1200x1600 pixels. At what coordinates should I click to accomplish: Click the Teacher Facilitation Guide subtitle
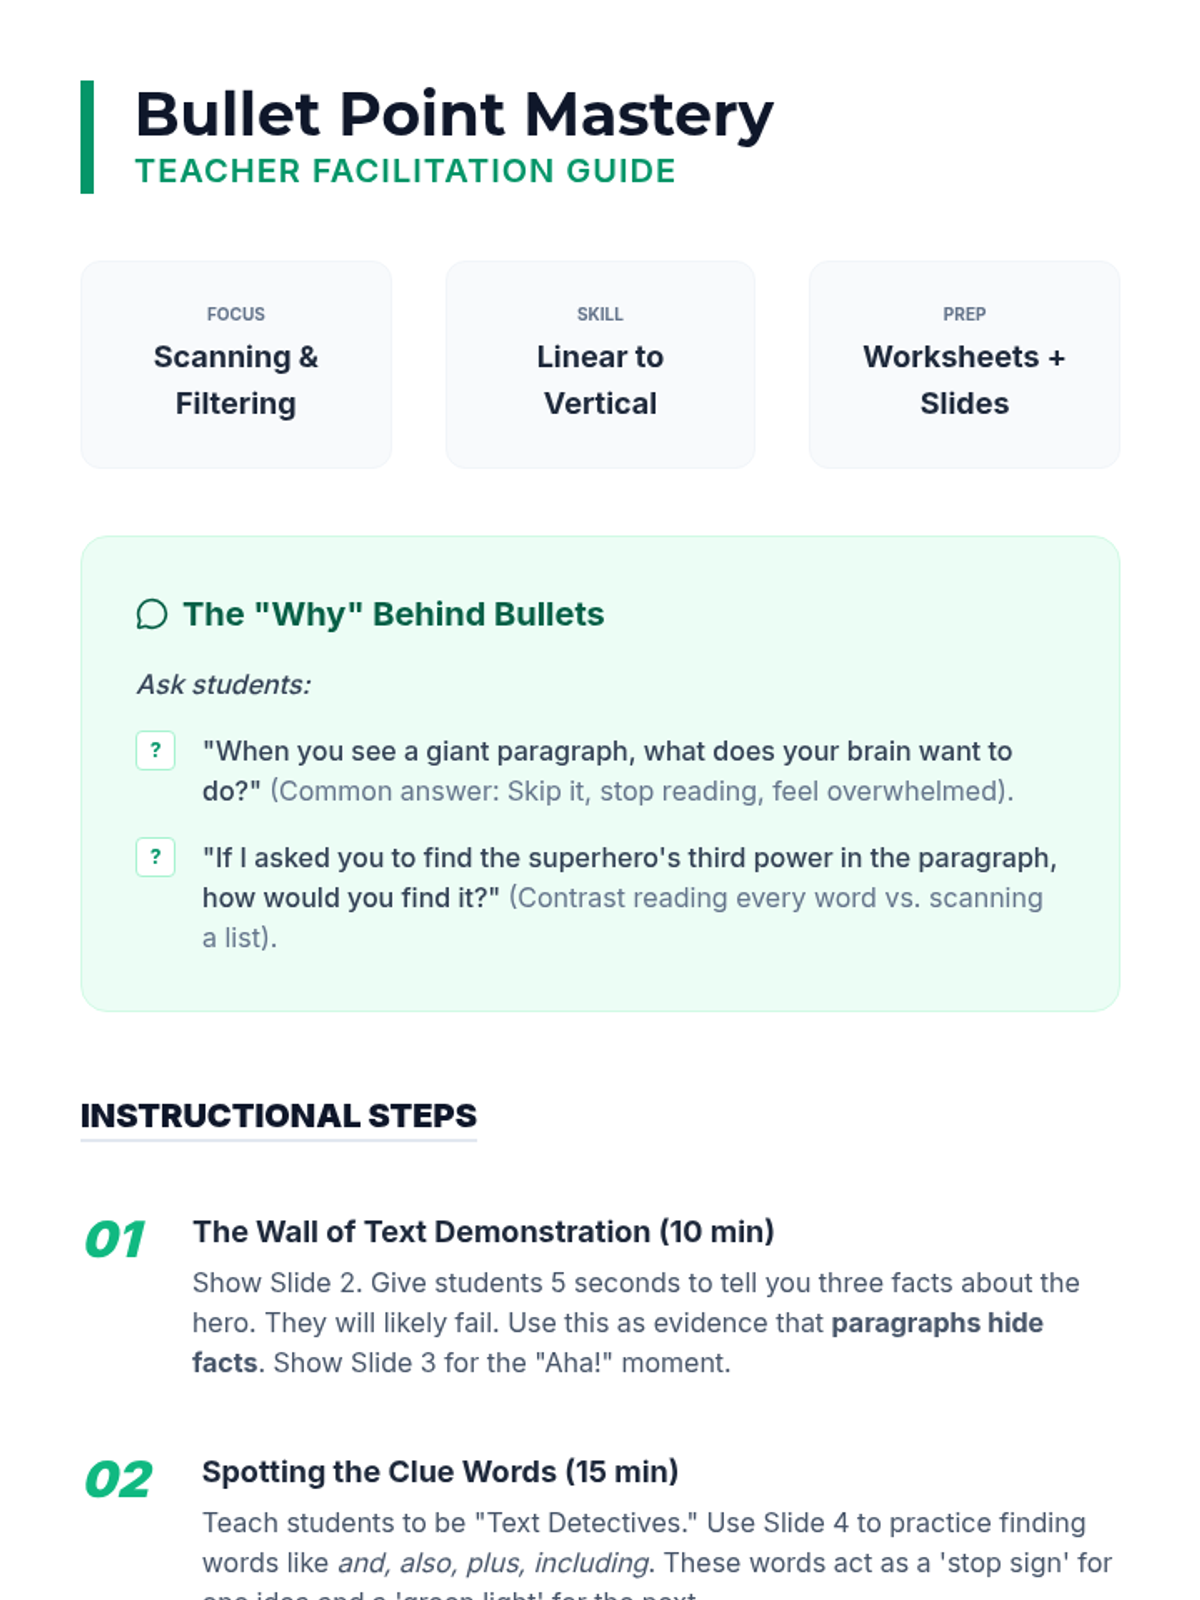pos(405,171)
